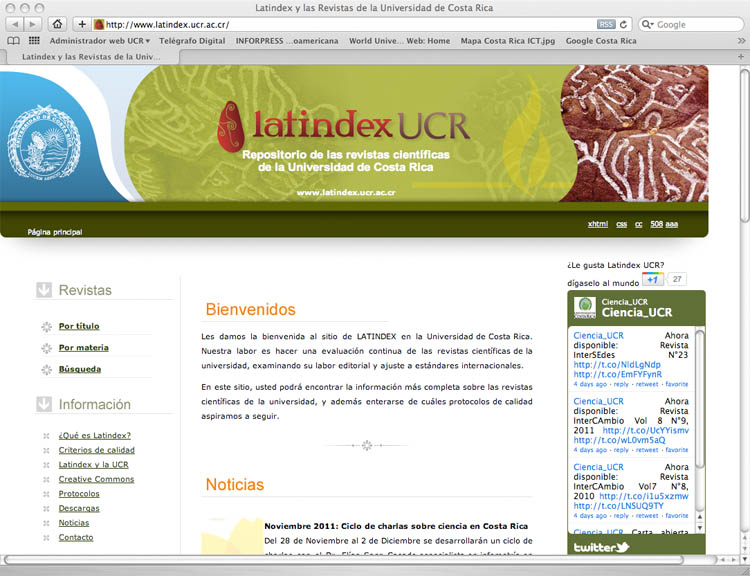Go back with the browser back arrow
Viewport: 750px width, 576px height.
pos(15,24)
